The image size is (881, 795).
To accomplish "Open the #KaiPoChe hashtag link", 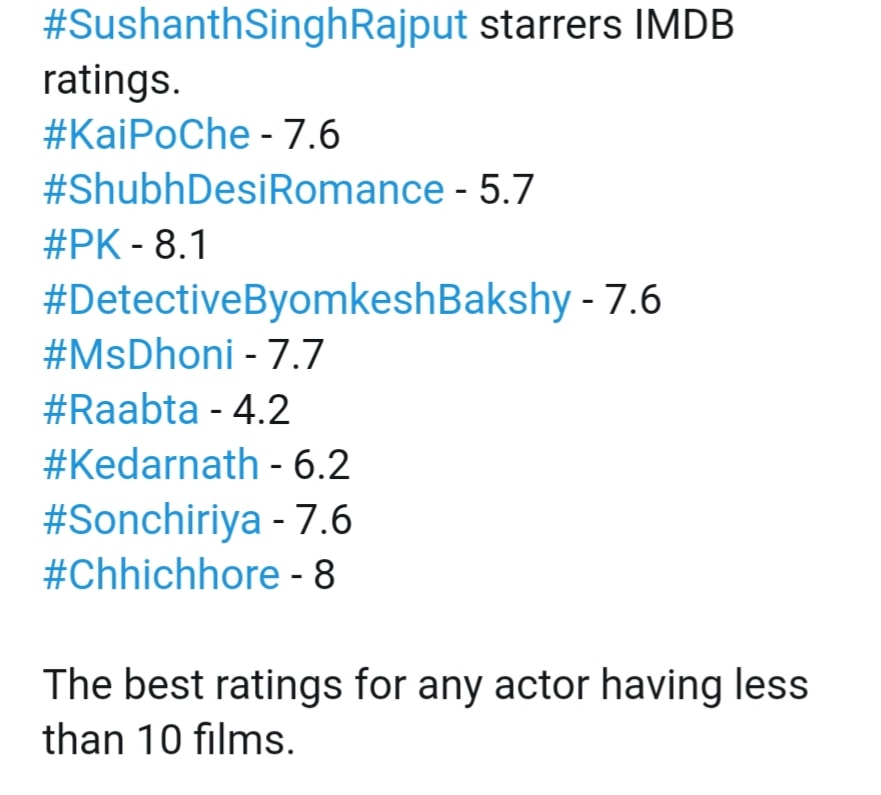I will point(147,135).
